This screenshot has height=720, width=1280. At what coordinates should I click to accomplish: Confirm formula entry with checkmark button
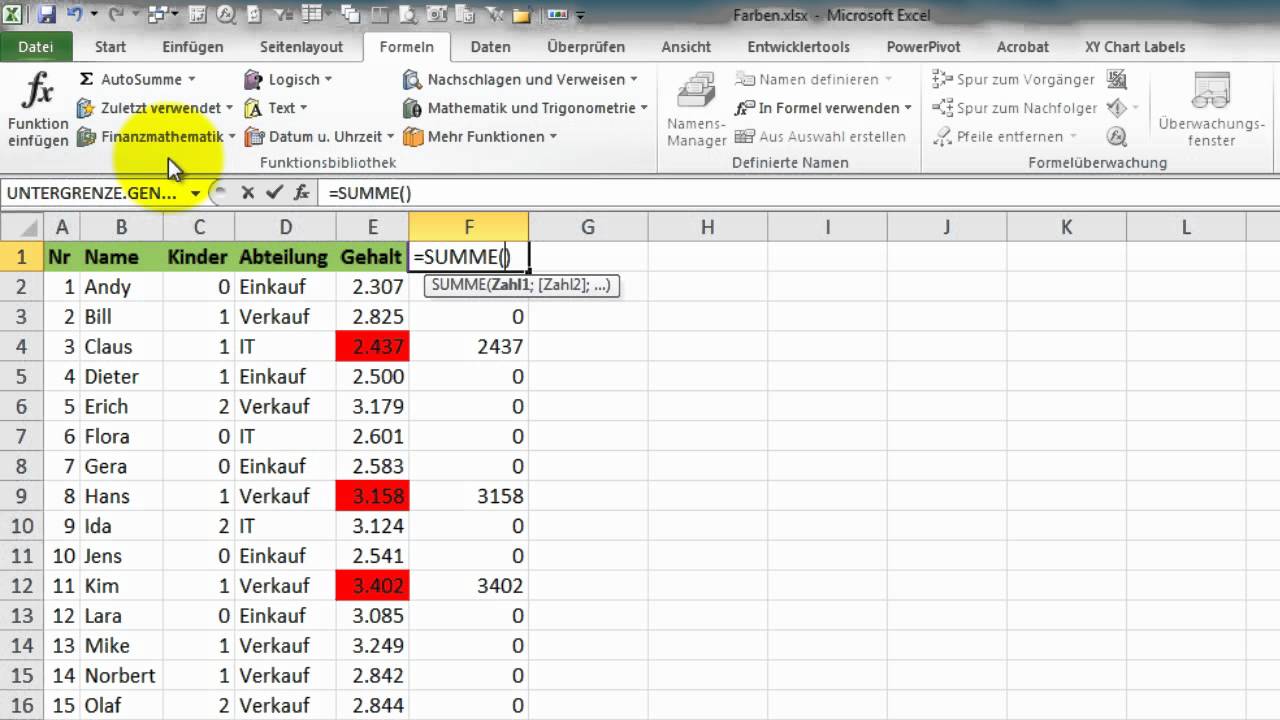tap(274, 193)
